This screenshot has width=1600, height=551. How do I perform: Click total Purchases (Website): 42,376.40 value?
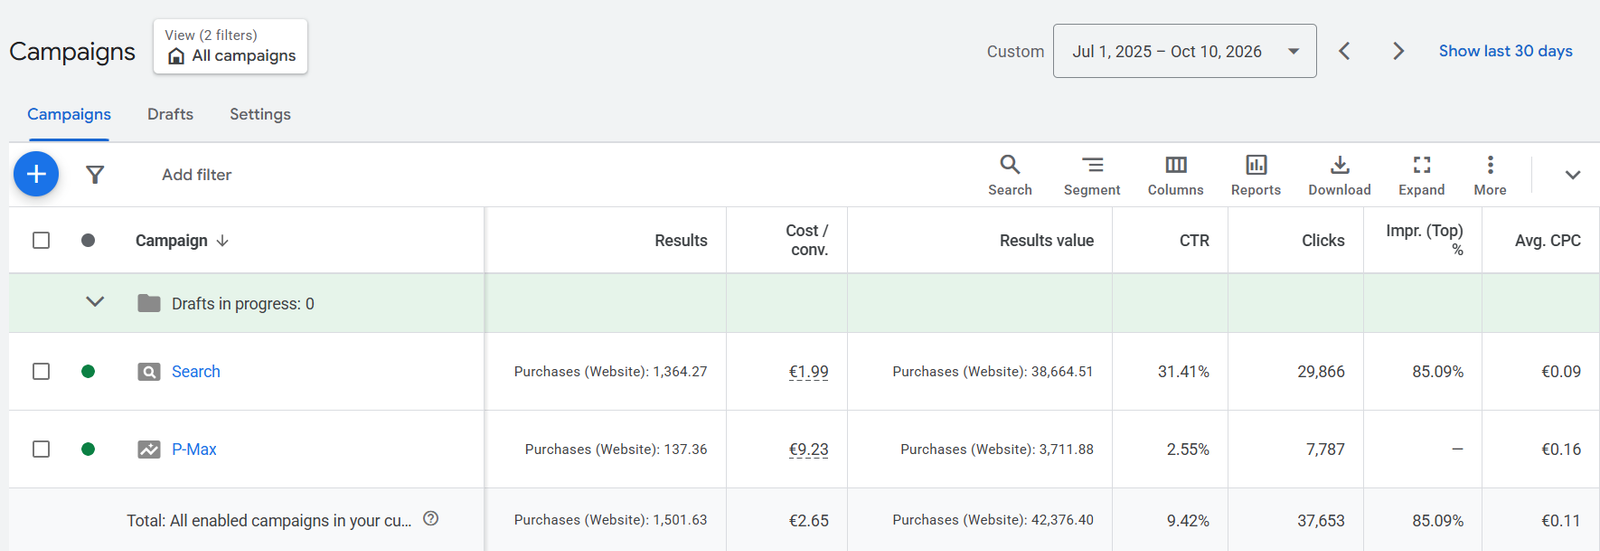coord(993,520)
